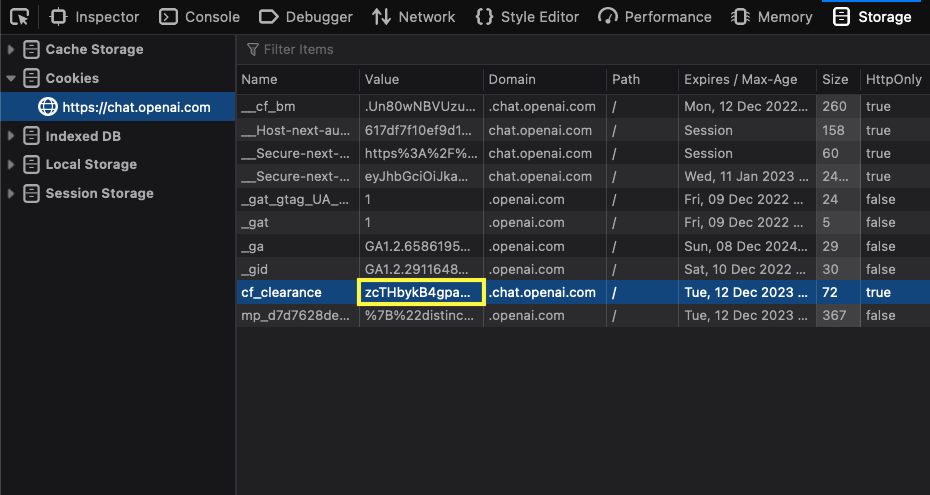This screenshot has width=930, height=495.
Task: Focus the Filter Items input field
Action: point(583,50)
